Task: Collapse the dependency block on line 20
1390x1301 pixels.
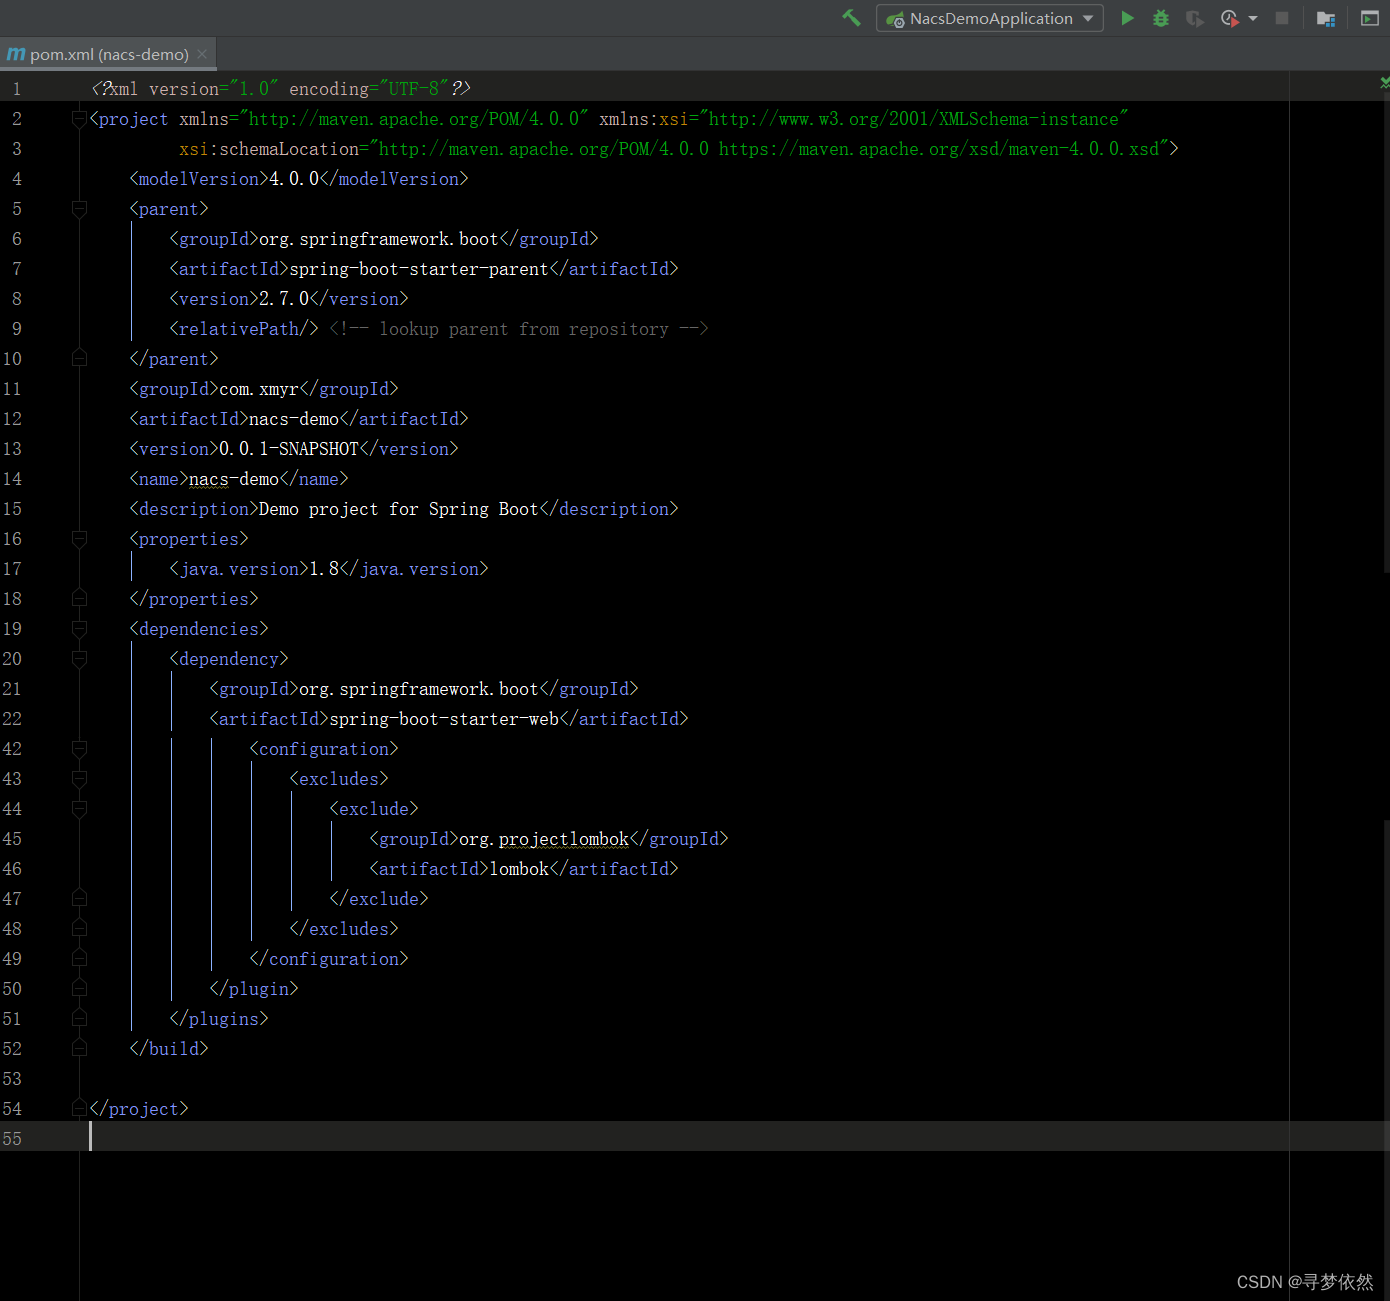Action: [79, 659]
